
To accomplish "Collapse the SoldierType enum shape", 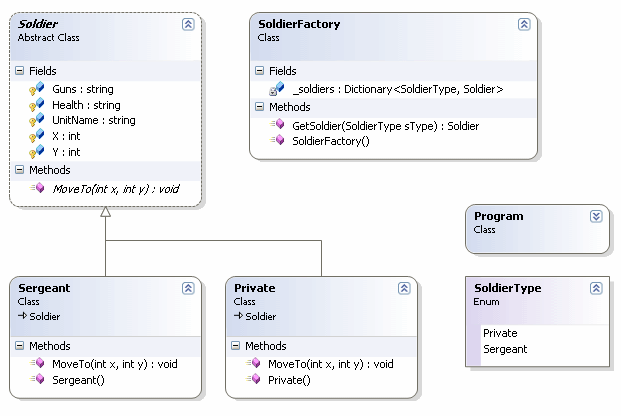I will (596, 288).
